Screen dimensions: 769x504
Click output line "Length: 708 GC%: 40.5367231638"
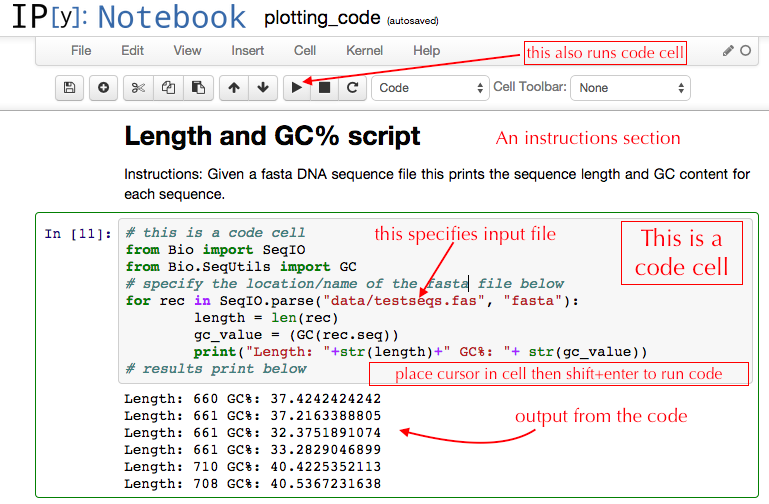pos(253,484)
